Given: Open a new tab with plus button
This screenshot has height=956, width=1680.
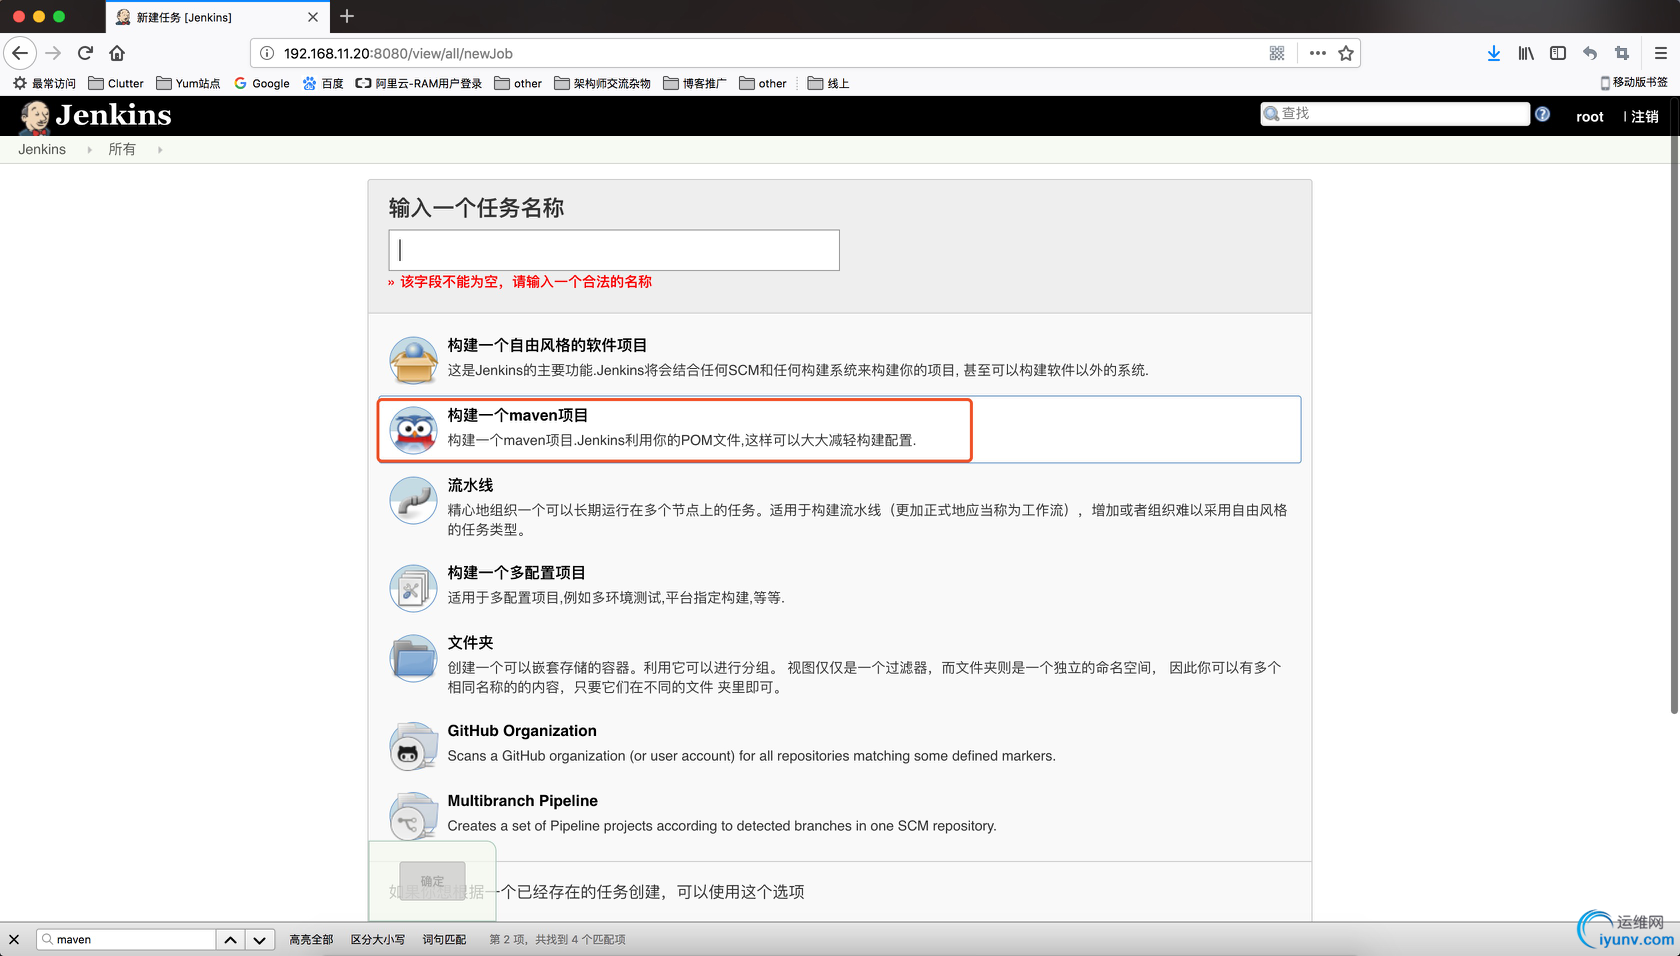Looking at the screenshot, I should click(347, 16).
